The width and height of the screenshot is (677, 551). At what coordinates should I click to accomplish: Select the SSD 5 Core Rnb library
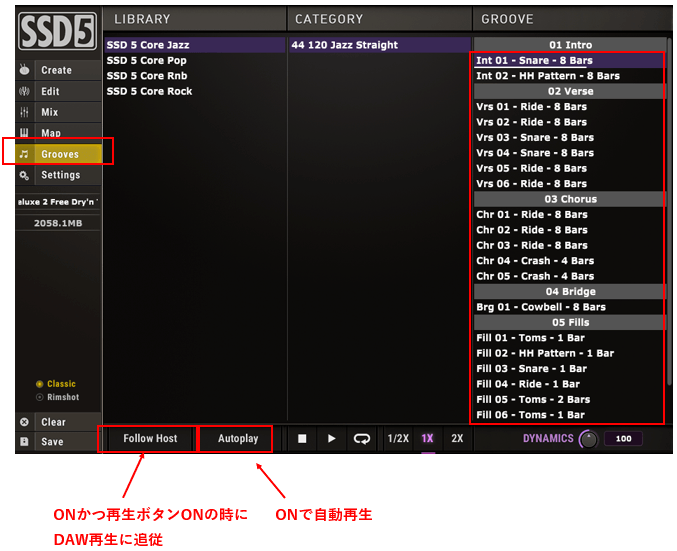pyautogui.click(x=195, y=76)
